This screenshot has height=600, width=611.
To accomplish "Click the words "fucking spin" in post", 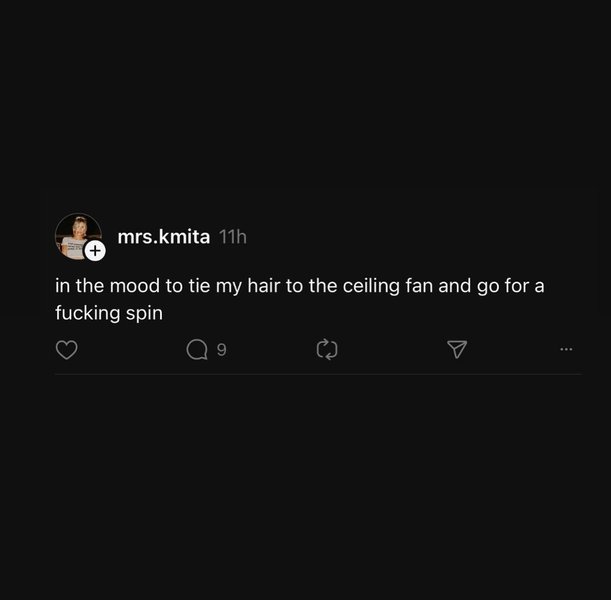I will pos(109,313).
